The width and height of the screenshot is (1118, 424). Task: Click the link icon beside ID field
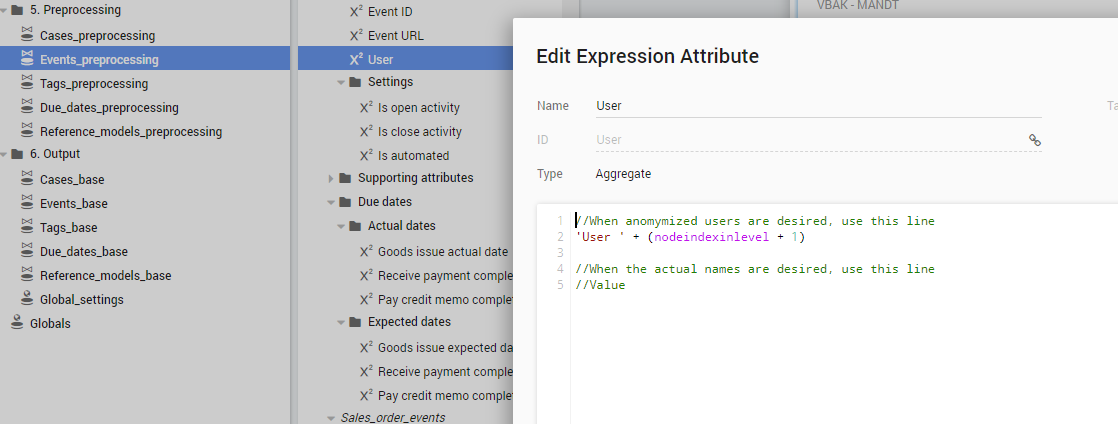1035,140
